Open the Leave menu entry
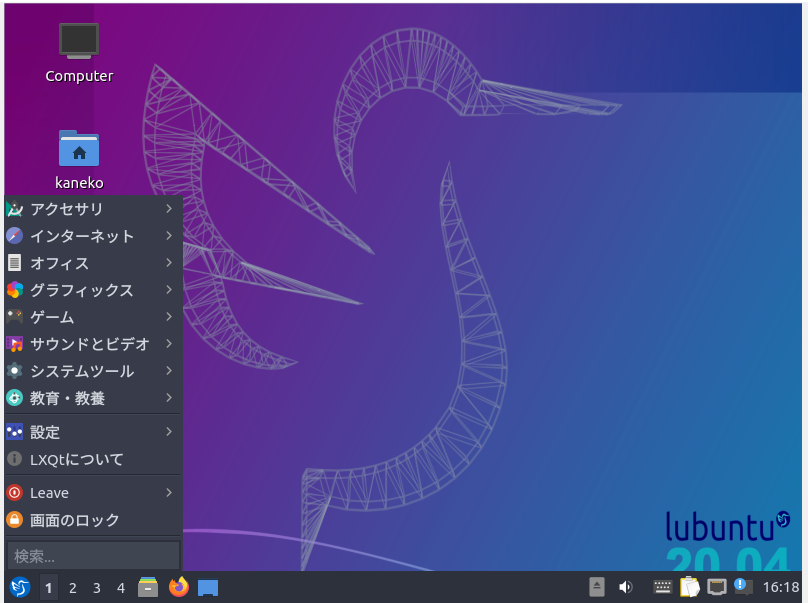 93,493
